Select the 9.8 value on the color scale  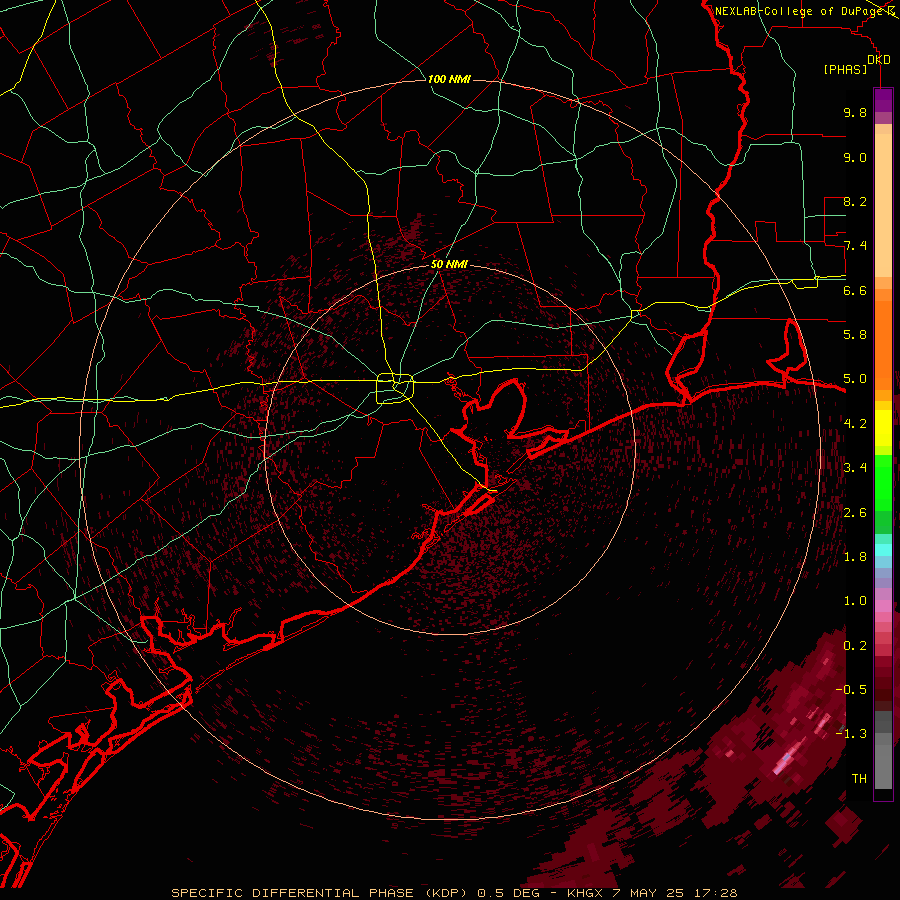point(855,112)
